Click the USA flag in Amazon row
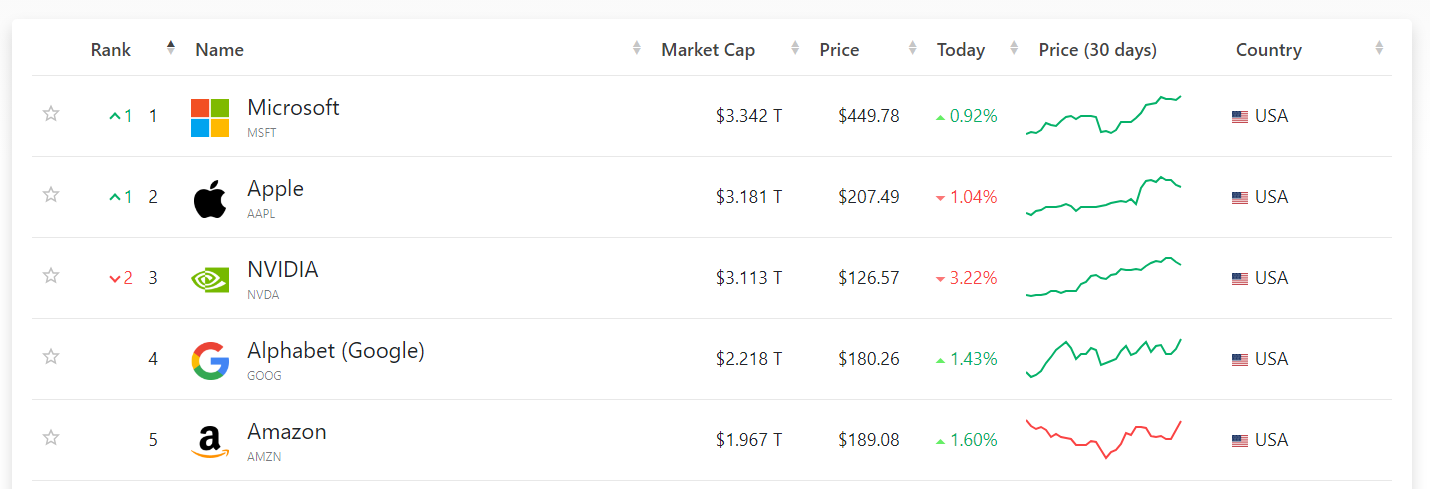Screen dimensions: 1430x489 1240,441
